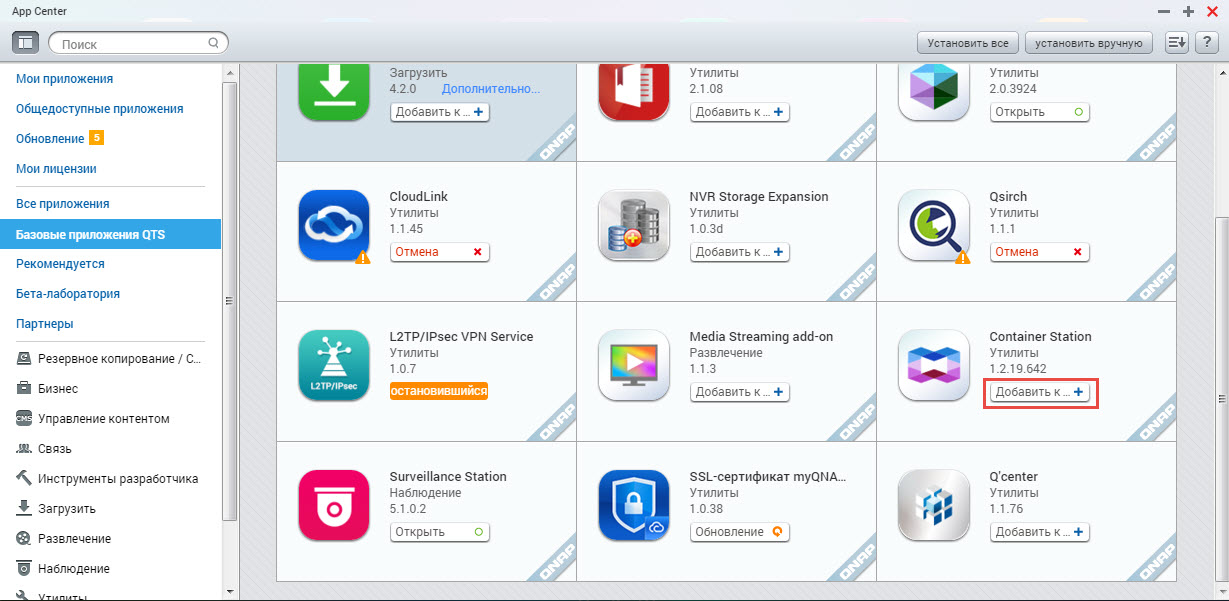
Task: Go to My Apps section
Action: click(x=64, y=78)
